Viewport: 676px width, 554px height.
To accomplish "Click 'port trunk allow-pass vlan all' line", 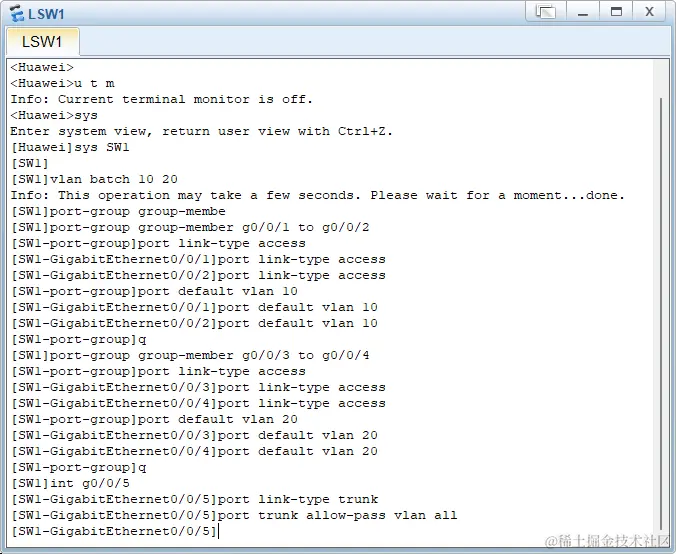I will [234, 515].
